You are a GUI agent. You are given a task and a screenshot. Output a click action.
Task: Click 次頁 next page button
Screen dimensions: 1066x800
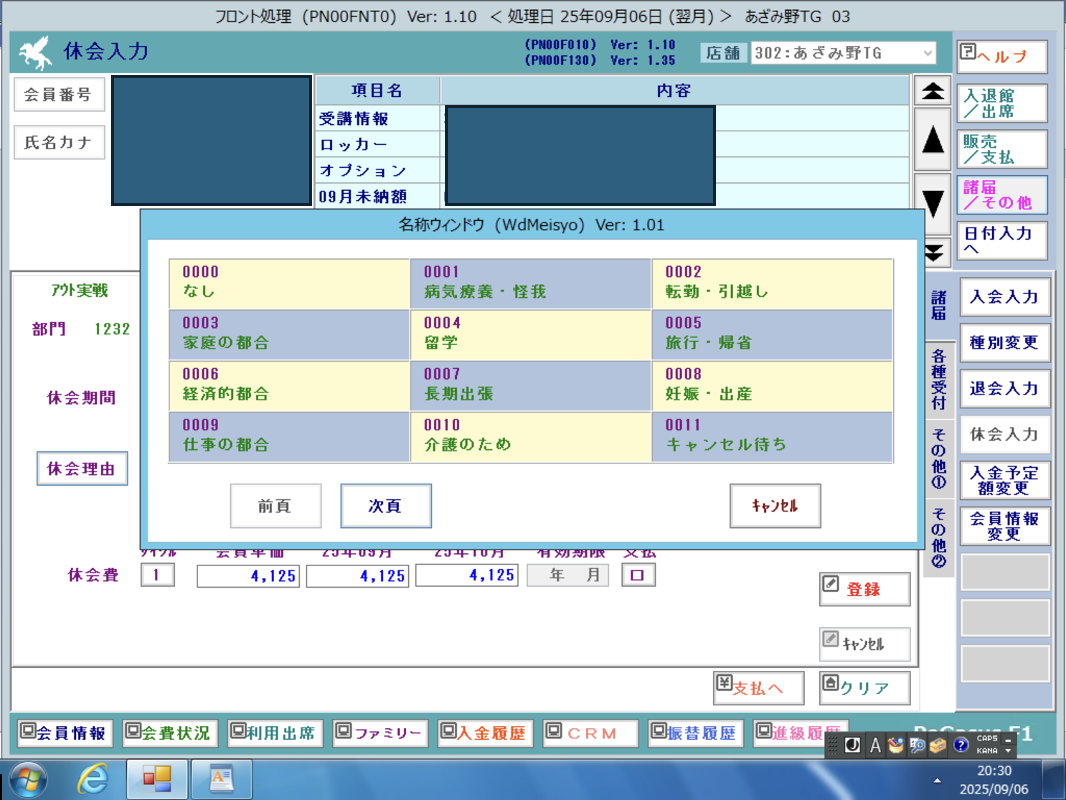click(x=385, y=506)
